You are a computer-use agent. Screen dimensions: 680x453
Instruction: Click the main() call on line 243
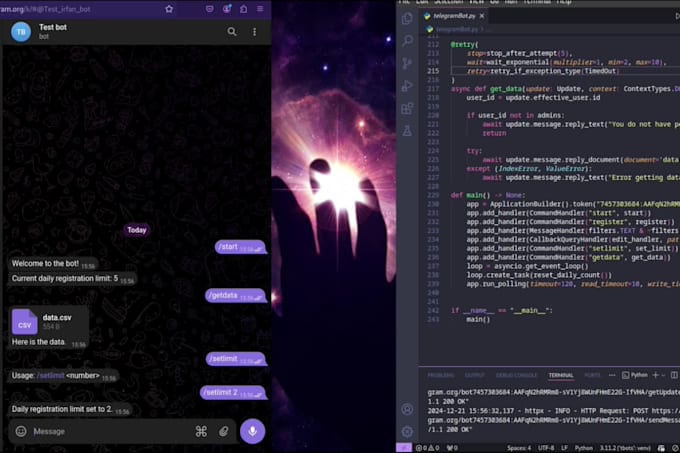click(x=478, y=319)
